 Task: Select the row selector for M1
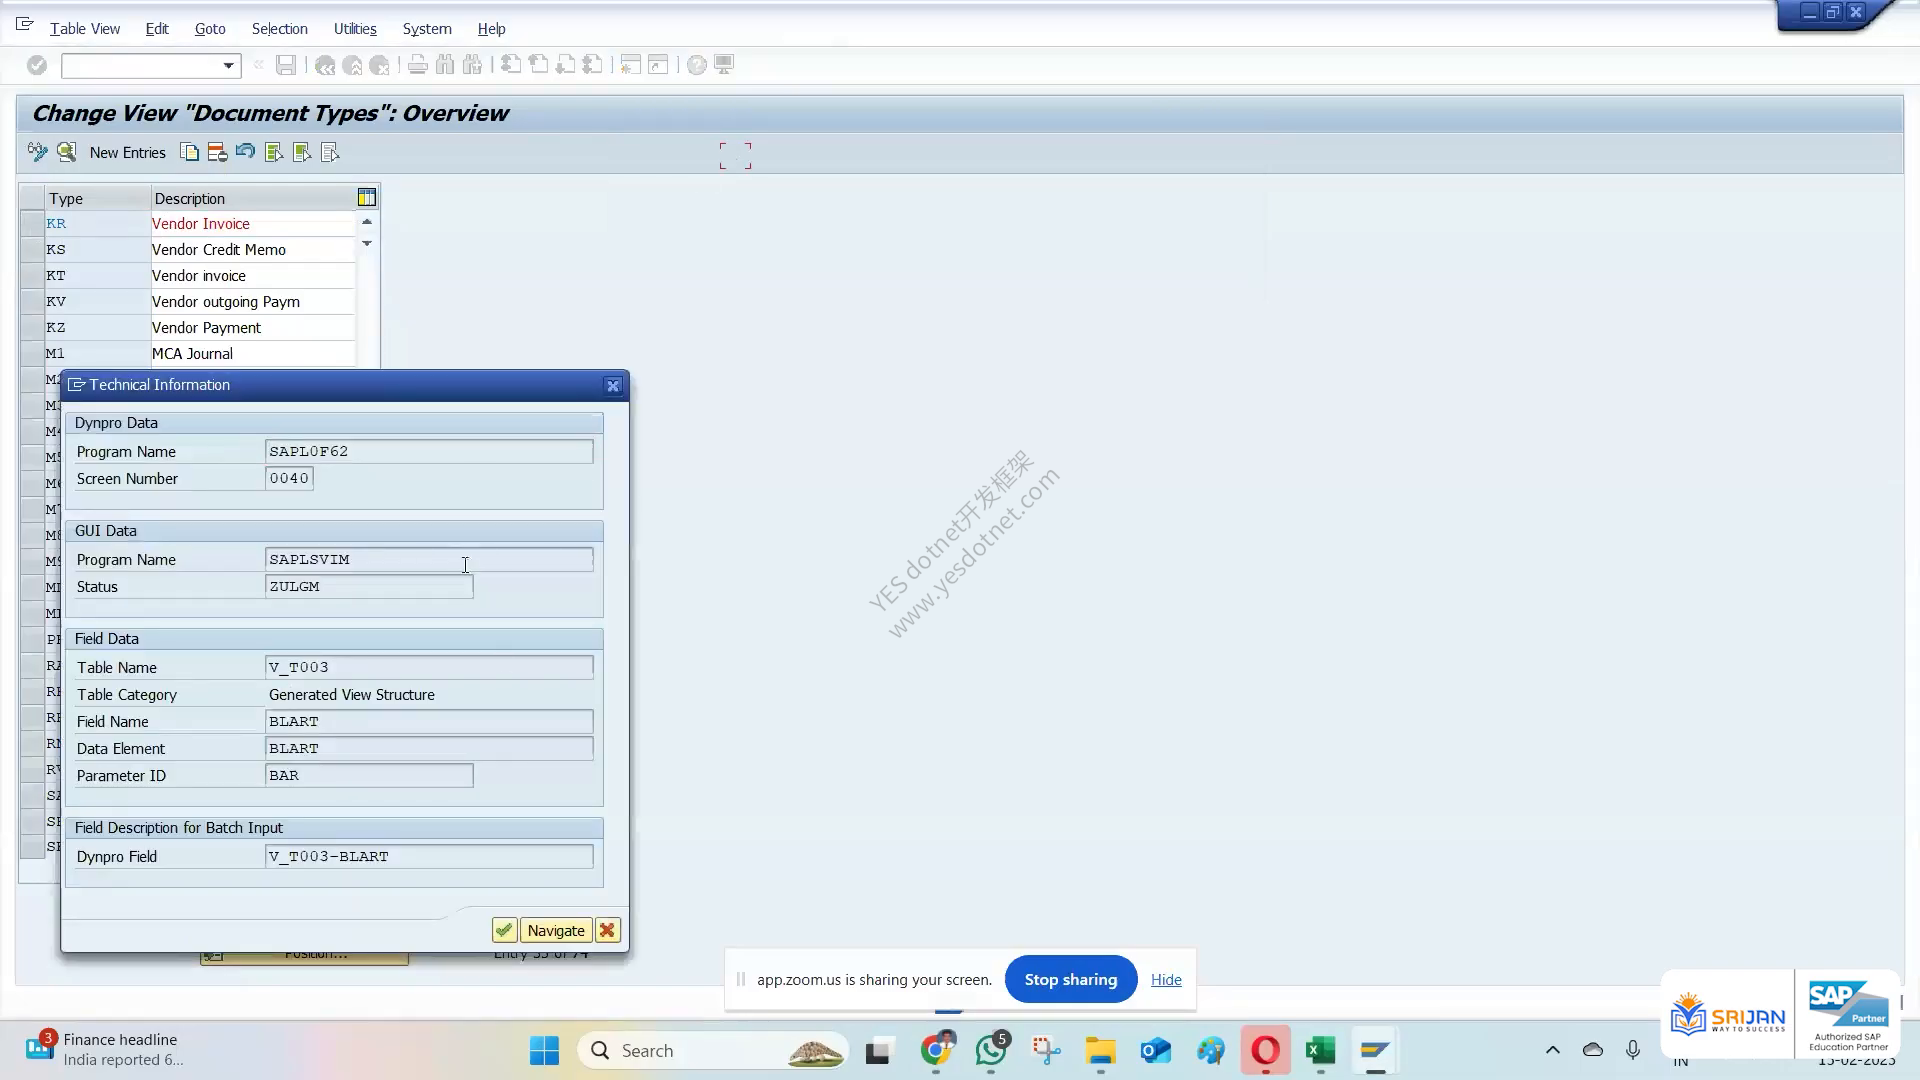pyautogui.click(x=31, y=354)
